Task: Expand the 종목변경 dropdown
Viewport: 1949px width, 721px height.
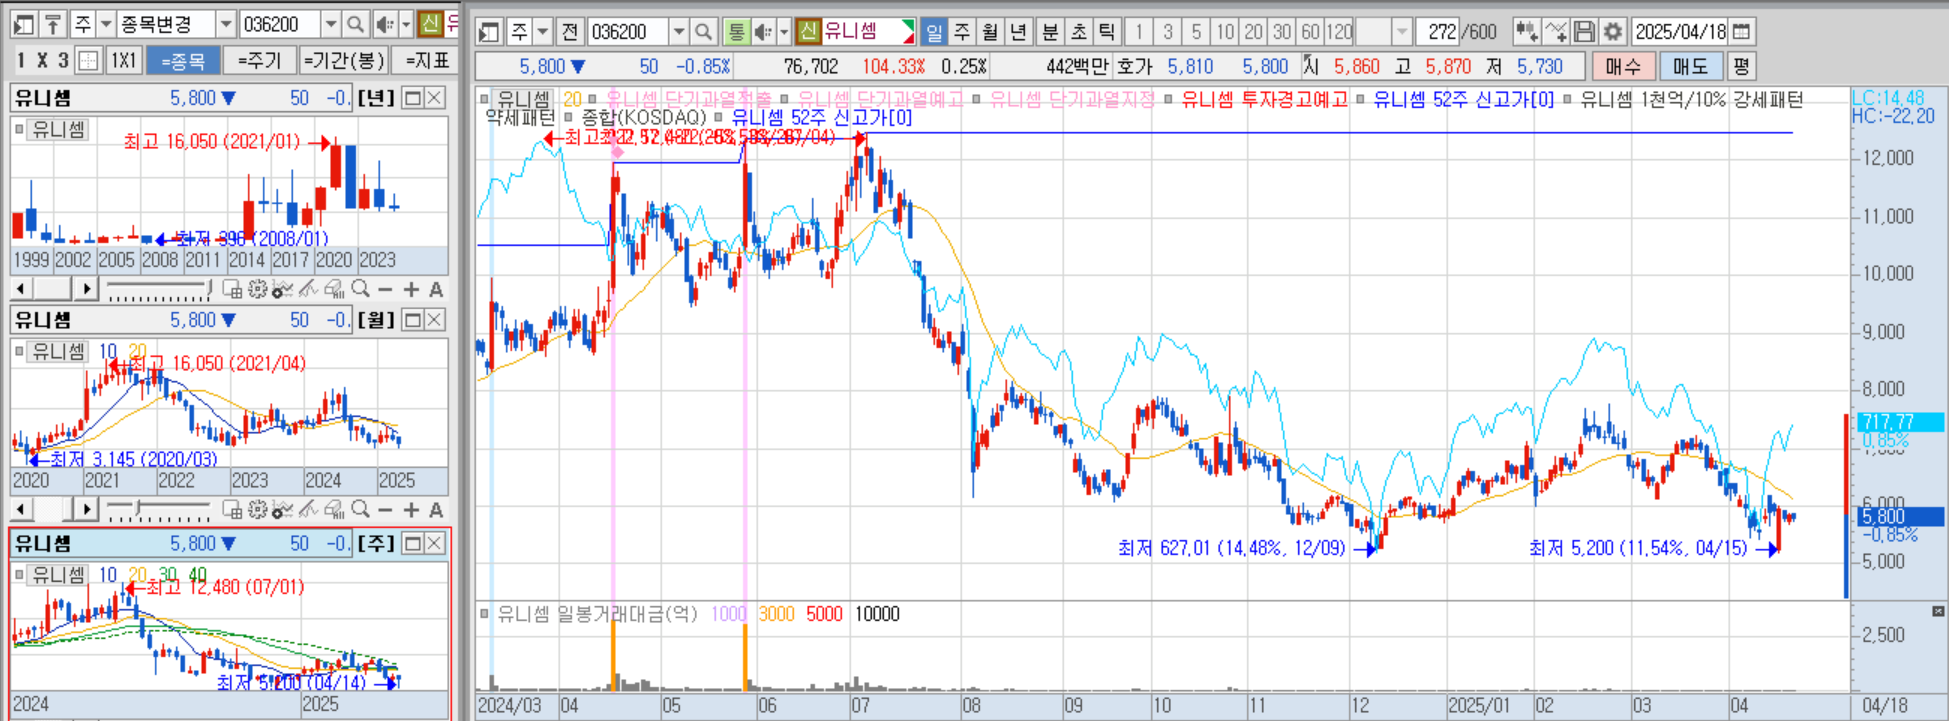Action: pyautogui.click(x=226, y=24)
